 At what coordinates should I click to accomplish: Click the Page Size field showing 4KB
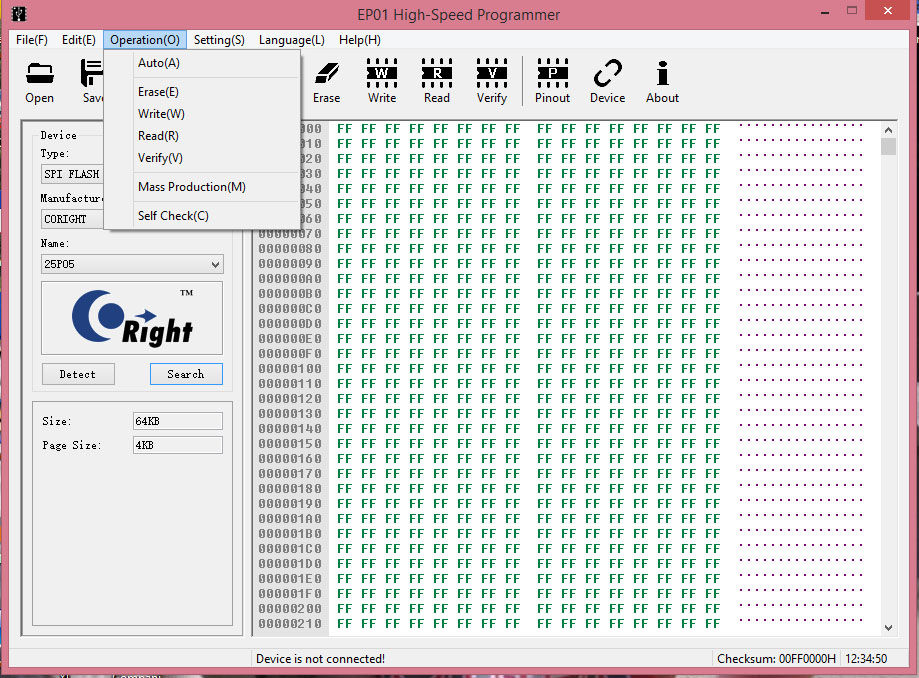click(x=178, y=445)
